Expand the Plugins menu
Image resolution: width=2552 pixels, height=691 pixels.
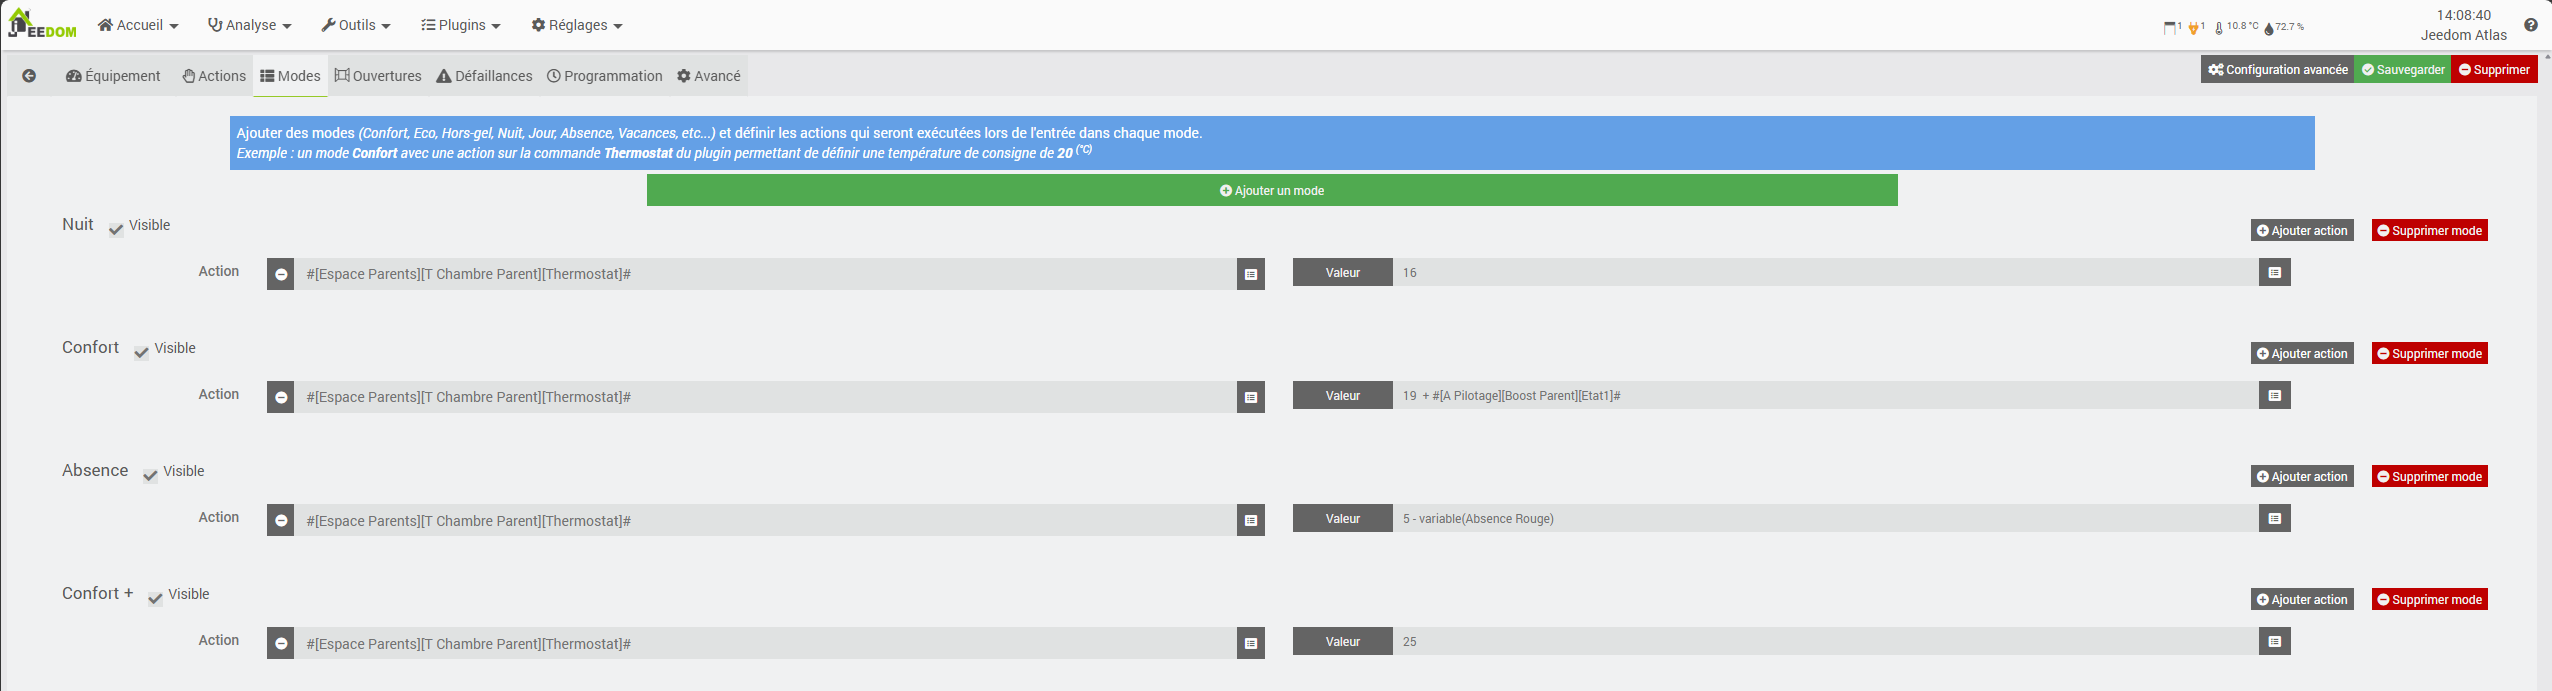tap(460, 25)
